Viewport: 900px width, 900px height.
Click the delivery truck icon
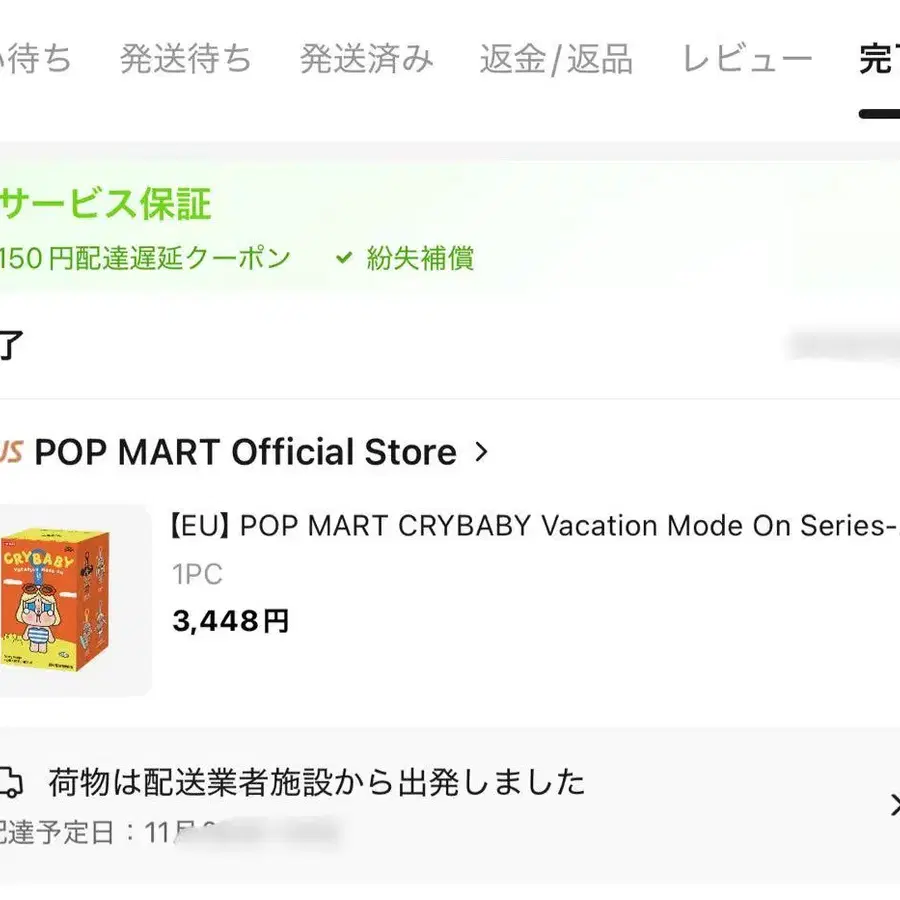(x=9, y=782)
